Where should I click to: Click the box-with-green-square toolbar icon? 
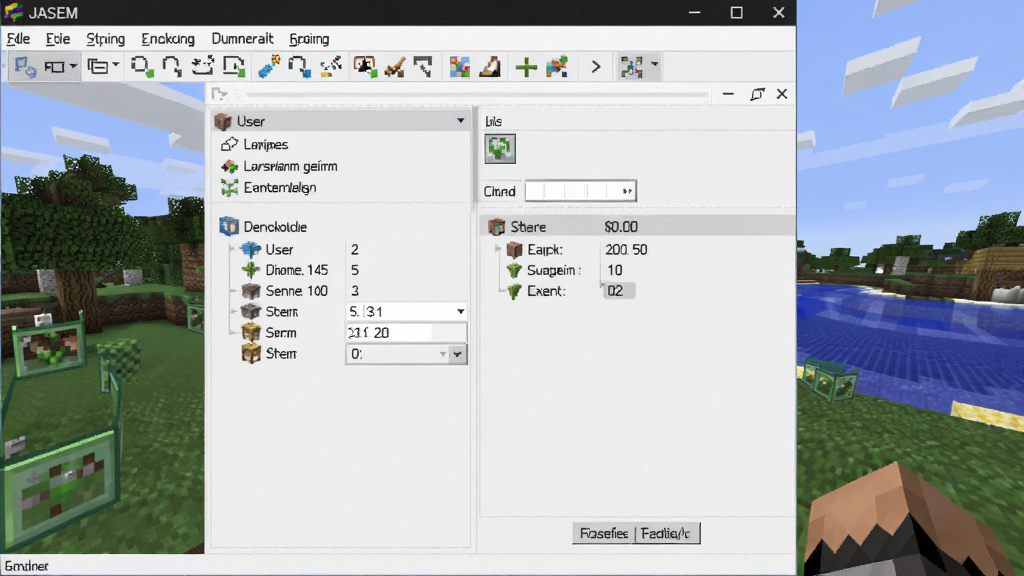pos(142,67)
